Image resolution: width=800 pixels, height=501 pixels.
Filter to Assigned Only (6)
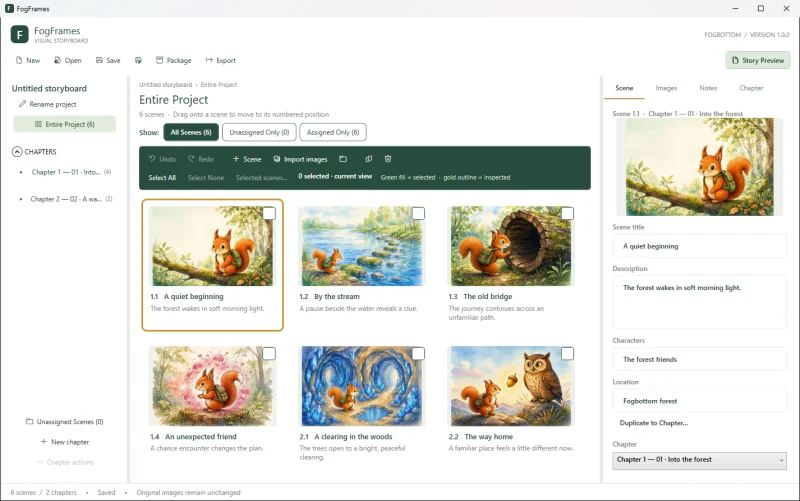[x=333, y=132]
